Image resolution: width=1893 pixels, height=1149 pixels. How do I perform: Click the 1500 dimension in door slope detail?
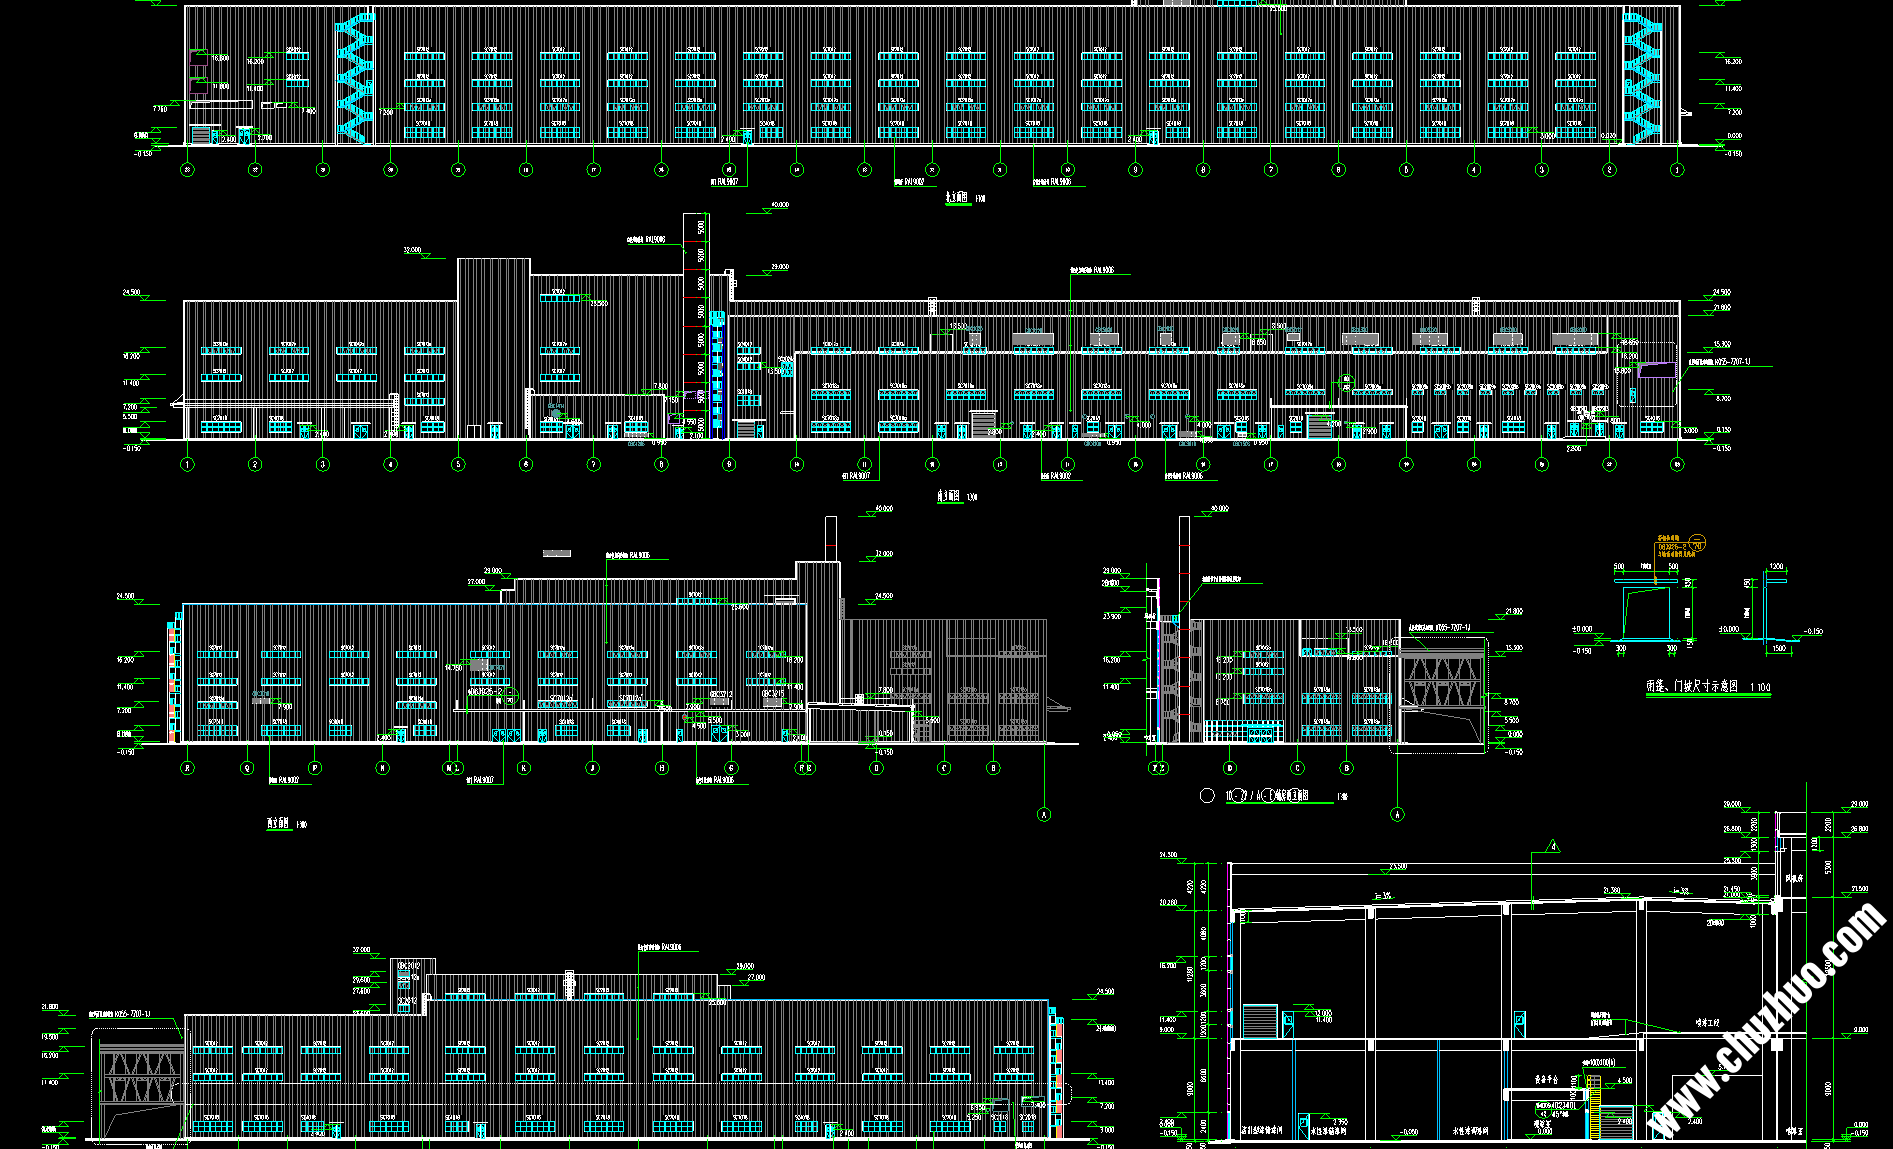pyautogui.click(x=1778, y=649)
